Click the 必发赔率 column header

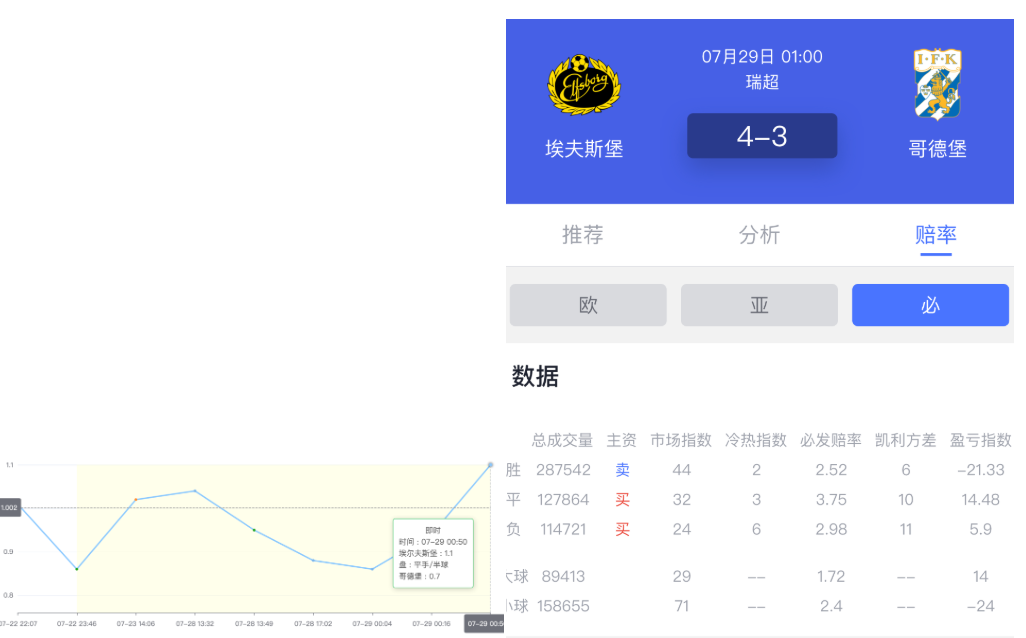(830, 440)
